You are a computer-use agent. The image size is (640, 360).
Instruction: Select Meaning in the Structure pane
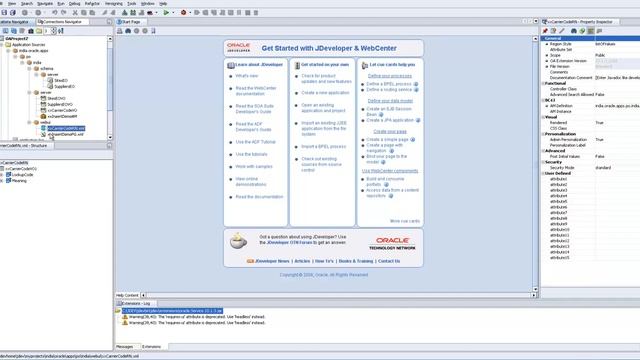click(x=19, y=181)
